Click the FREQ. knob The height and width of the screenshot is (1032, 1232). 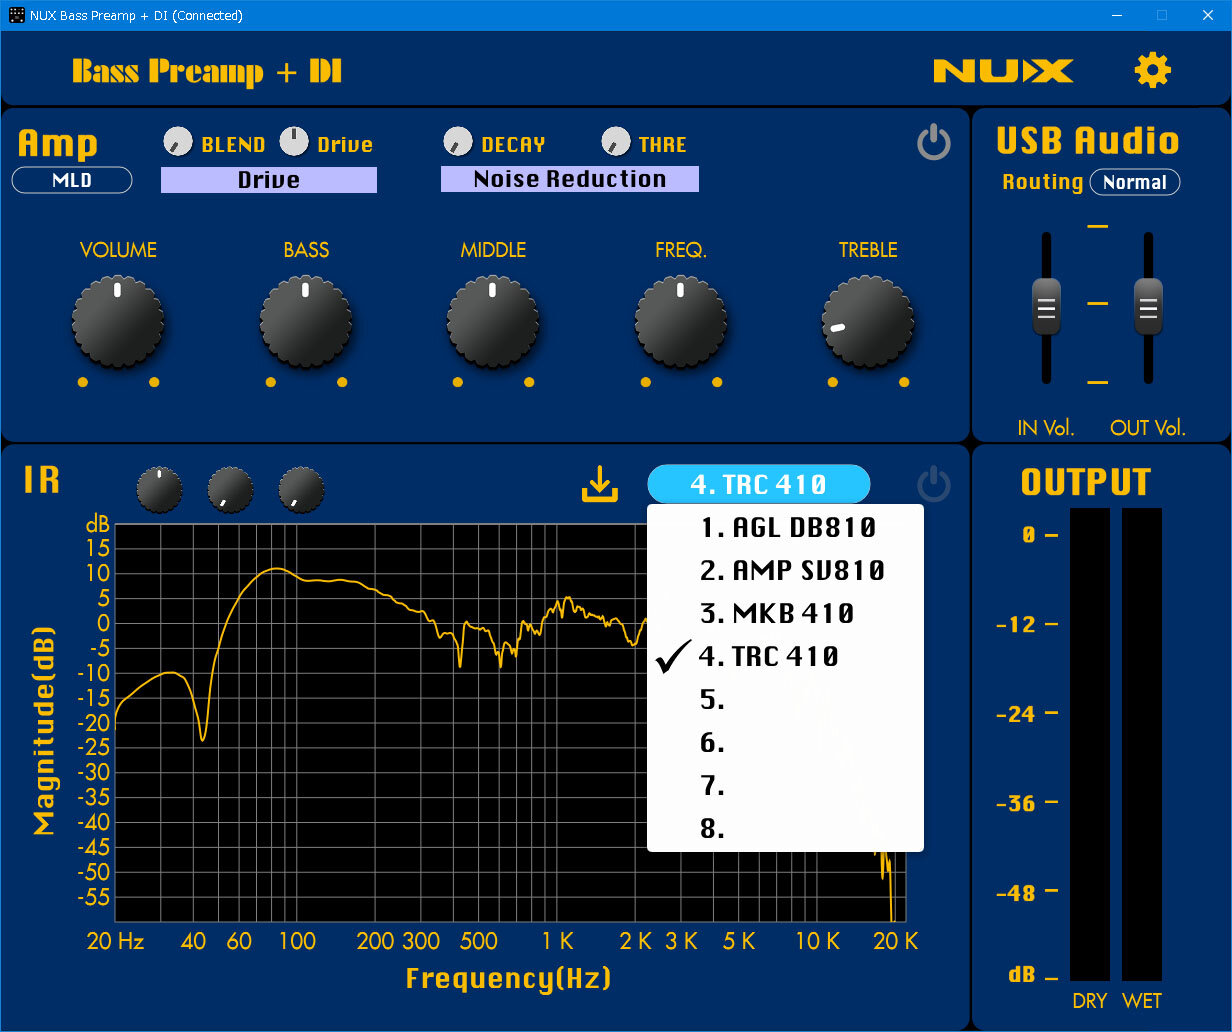point(681,322)
